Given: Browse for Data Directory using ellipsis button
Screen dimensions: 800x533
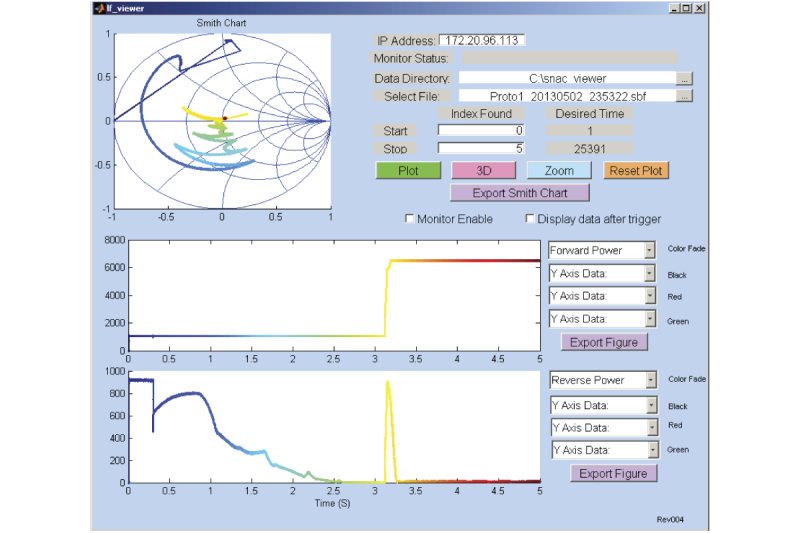Looking at the screenshot, I should click(x=684, y=77).
